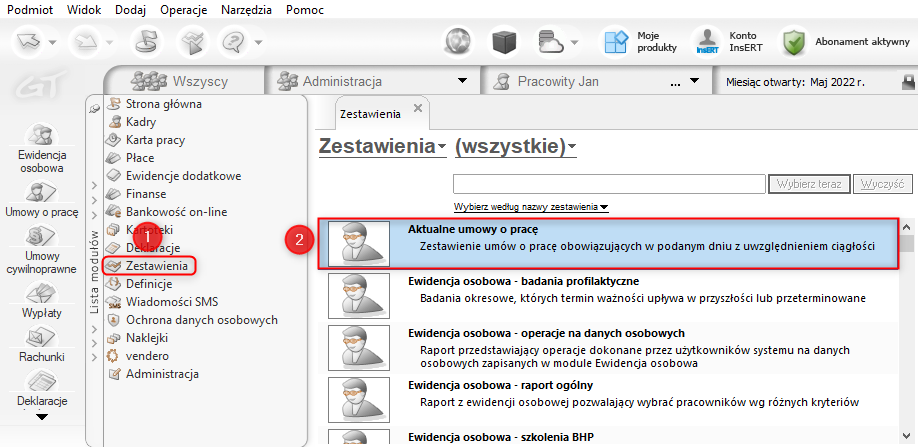The image size is (918, 447).
Task: Open the Pomoc menu
Action: click(x=305, y=10)
